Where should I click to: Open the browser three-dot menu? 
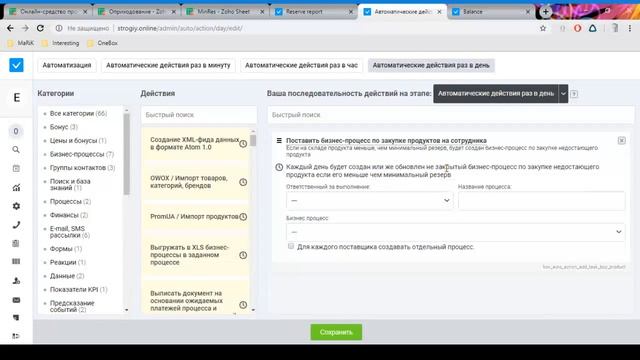[x=630, y=28]
